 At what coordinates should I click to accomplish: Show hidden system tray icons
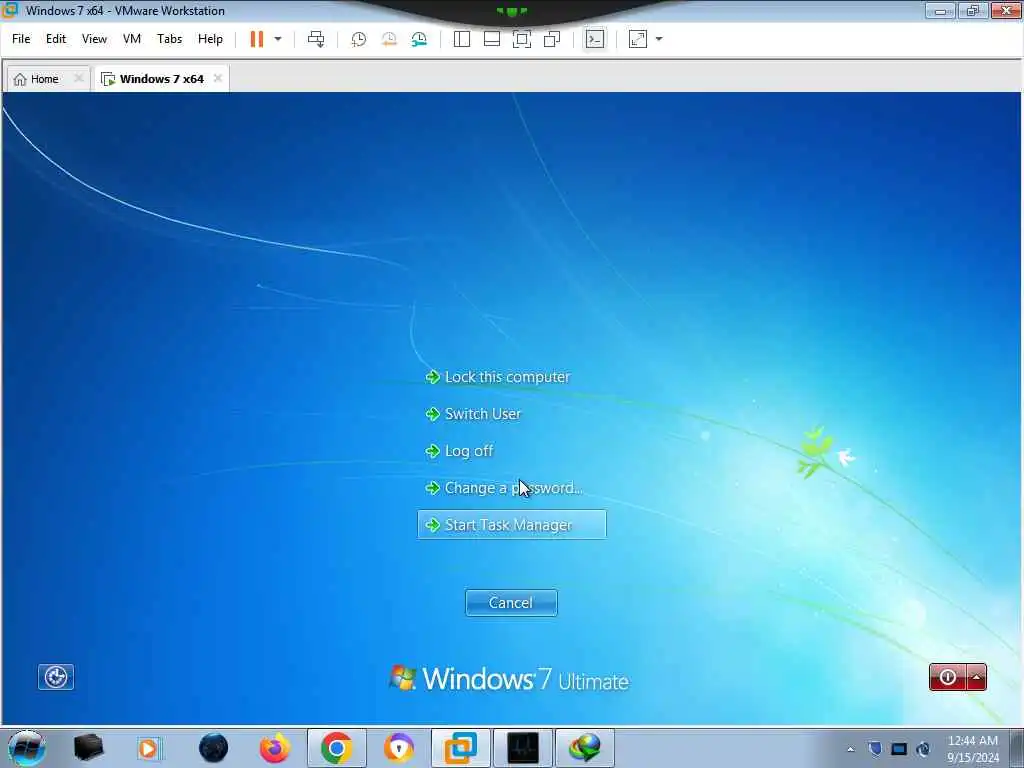[850, 749]
